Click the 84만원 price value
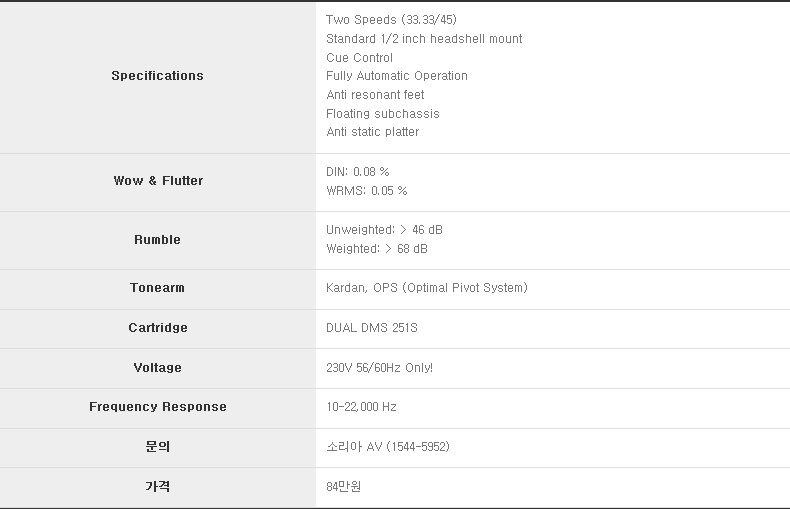 (343, 486)
